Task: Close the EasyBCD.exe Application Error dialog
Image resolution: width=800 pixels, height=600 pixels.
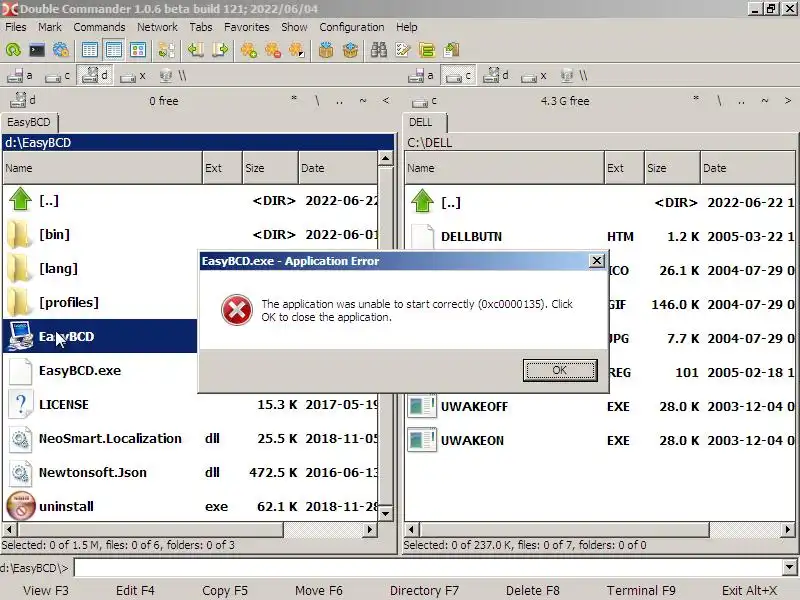Action: coord(596,261)
